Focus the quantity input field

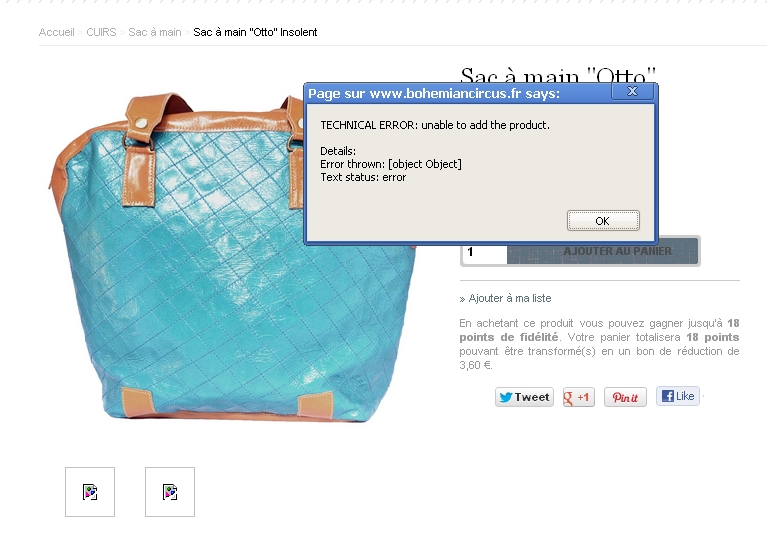pos(484,253)
